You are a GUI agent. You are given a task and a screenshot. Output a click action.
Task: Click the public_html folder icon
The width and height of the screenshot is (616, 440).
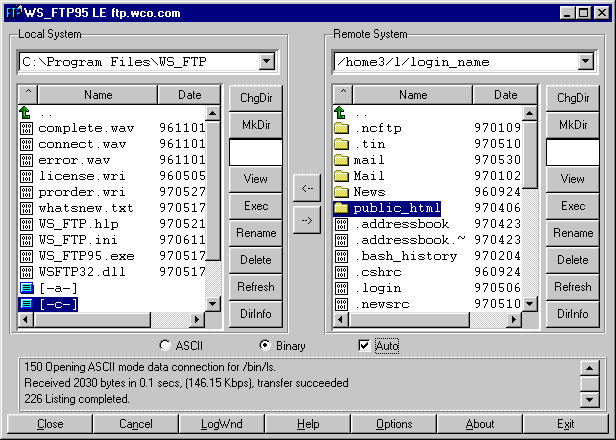point(341,208)
